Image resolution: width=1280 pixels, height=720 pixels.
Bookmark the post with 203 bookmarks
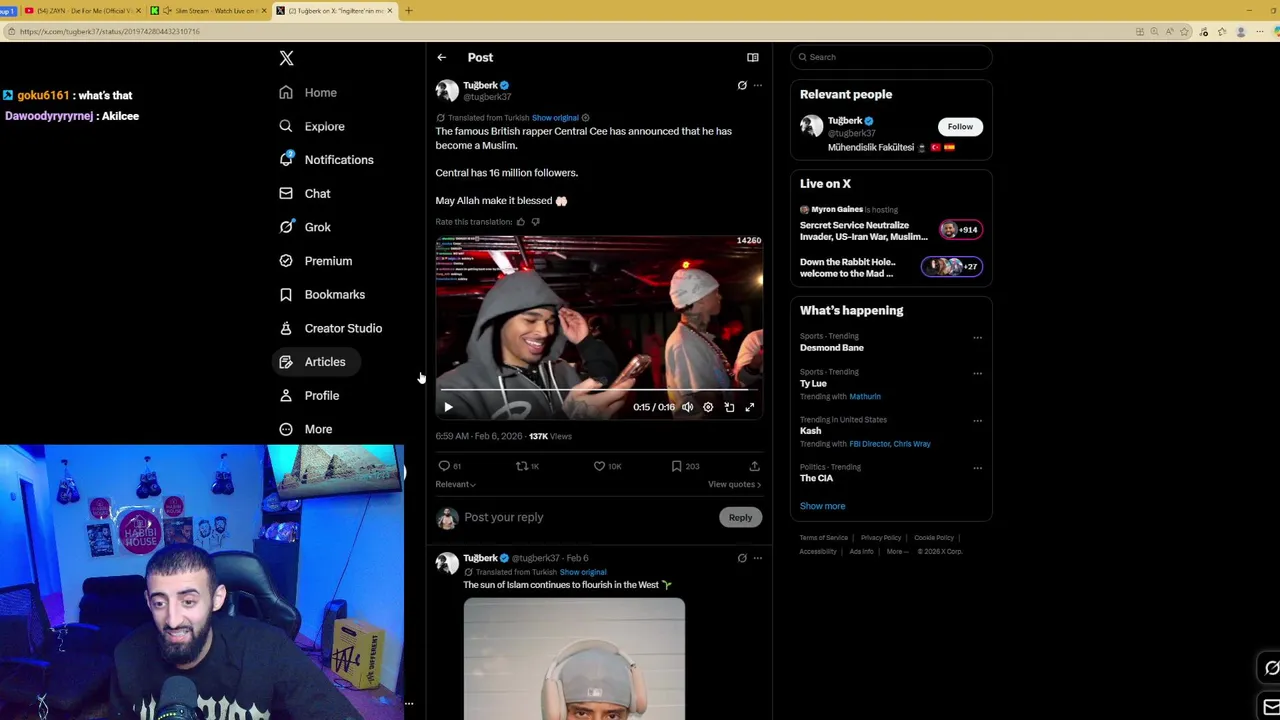685,466
